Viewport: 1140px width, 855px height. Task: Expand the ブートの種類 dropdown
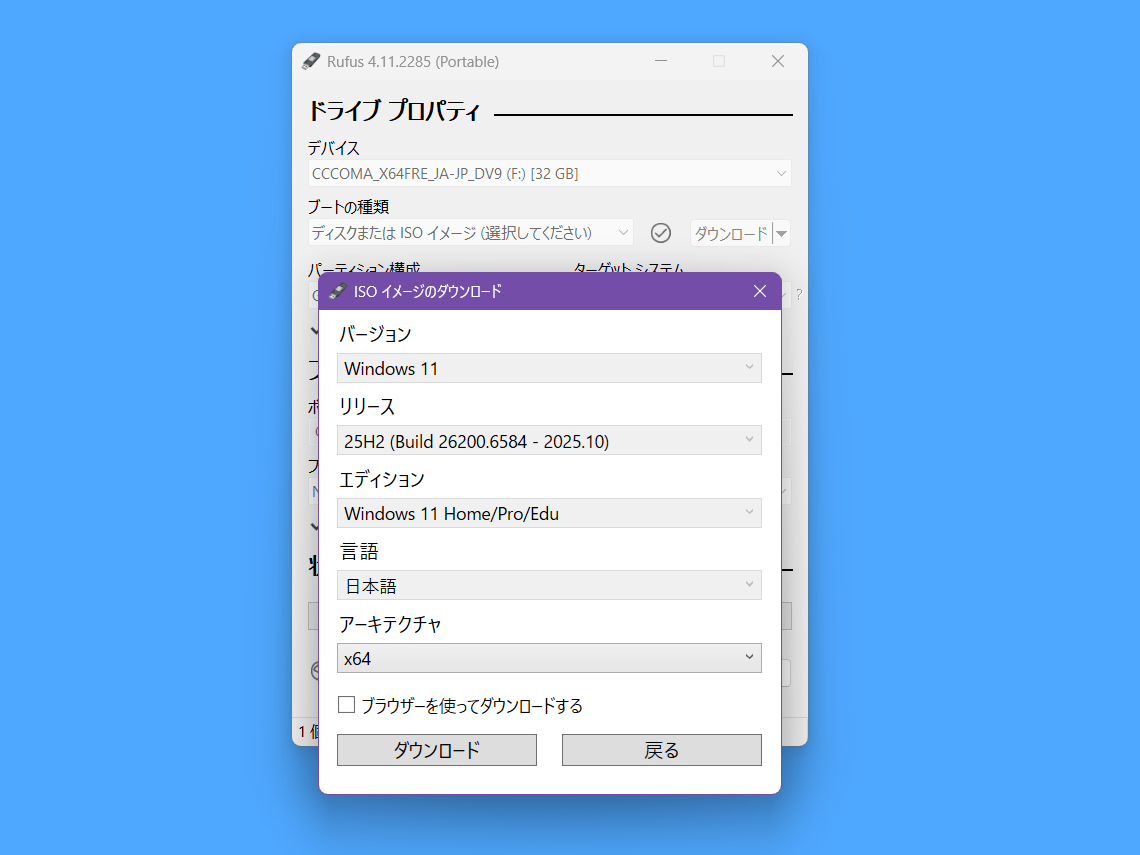[x=470, y=233]
